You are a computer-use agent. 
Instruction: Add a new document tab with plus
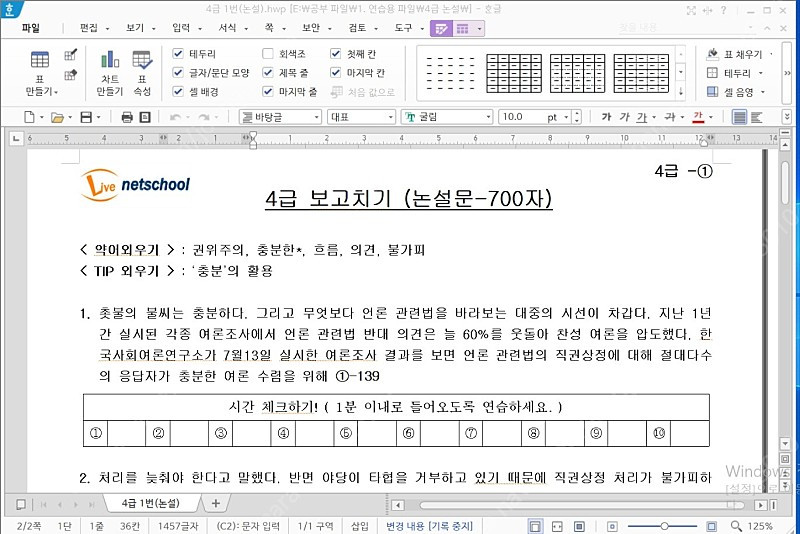click(x=216, y=503)
